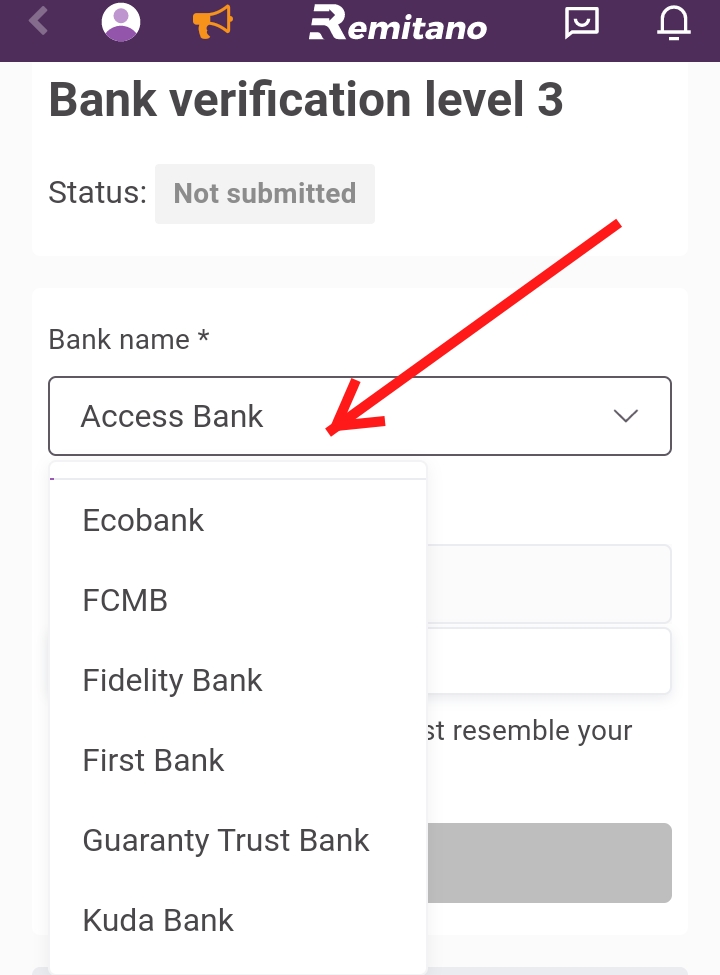Screen dimensions: 720x975
Task: Click the orange megaphone announcements icon
Action: pyautogui.click(x=212, y=22)
